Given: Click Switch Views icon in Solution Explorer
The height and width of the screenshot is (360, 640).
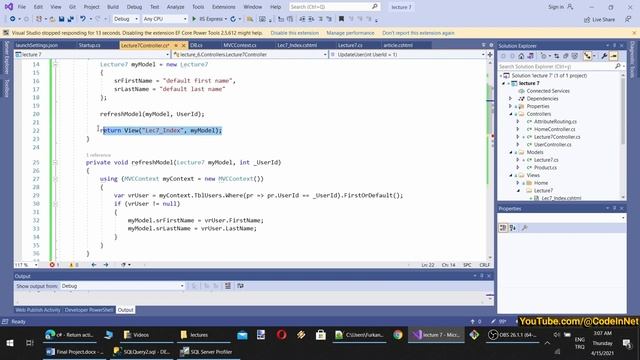Looking at the screenshot, I should (x=530, y=56).
